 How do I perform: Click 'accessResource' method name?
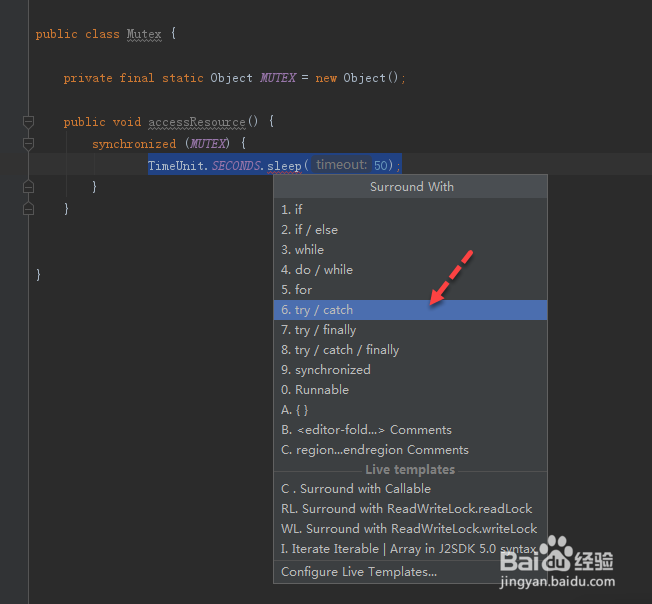point(197,122)
